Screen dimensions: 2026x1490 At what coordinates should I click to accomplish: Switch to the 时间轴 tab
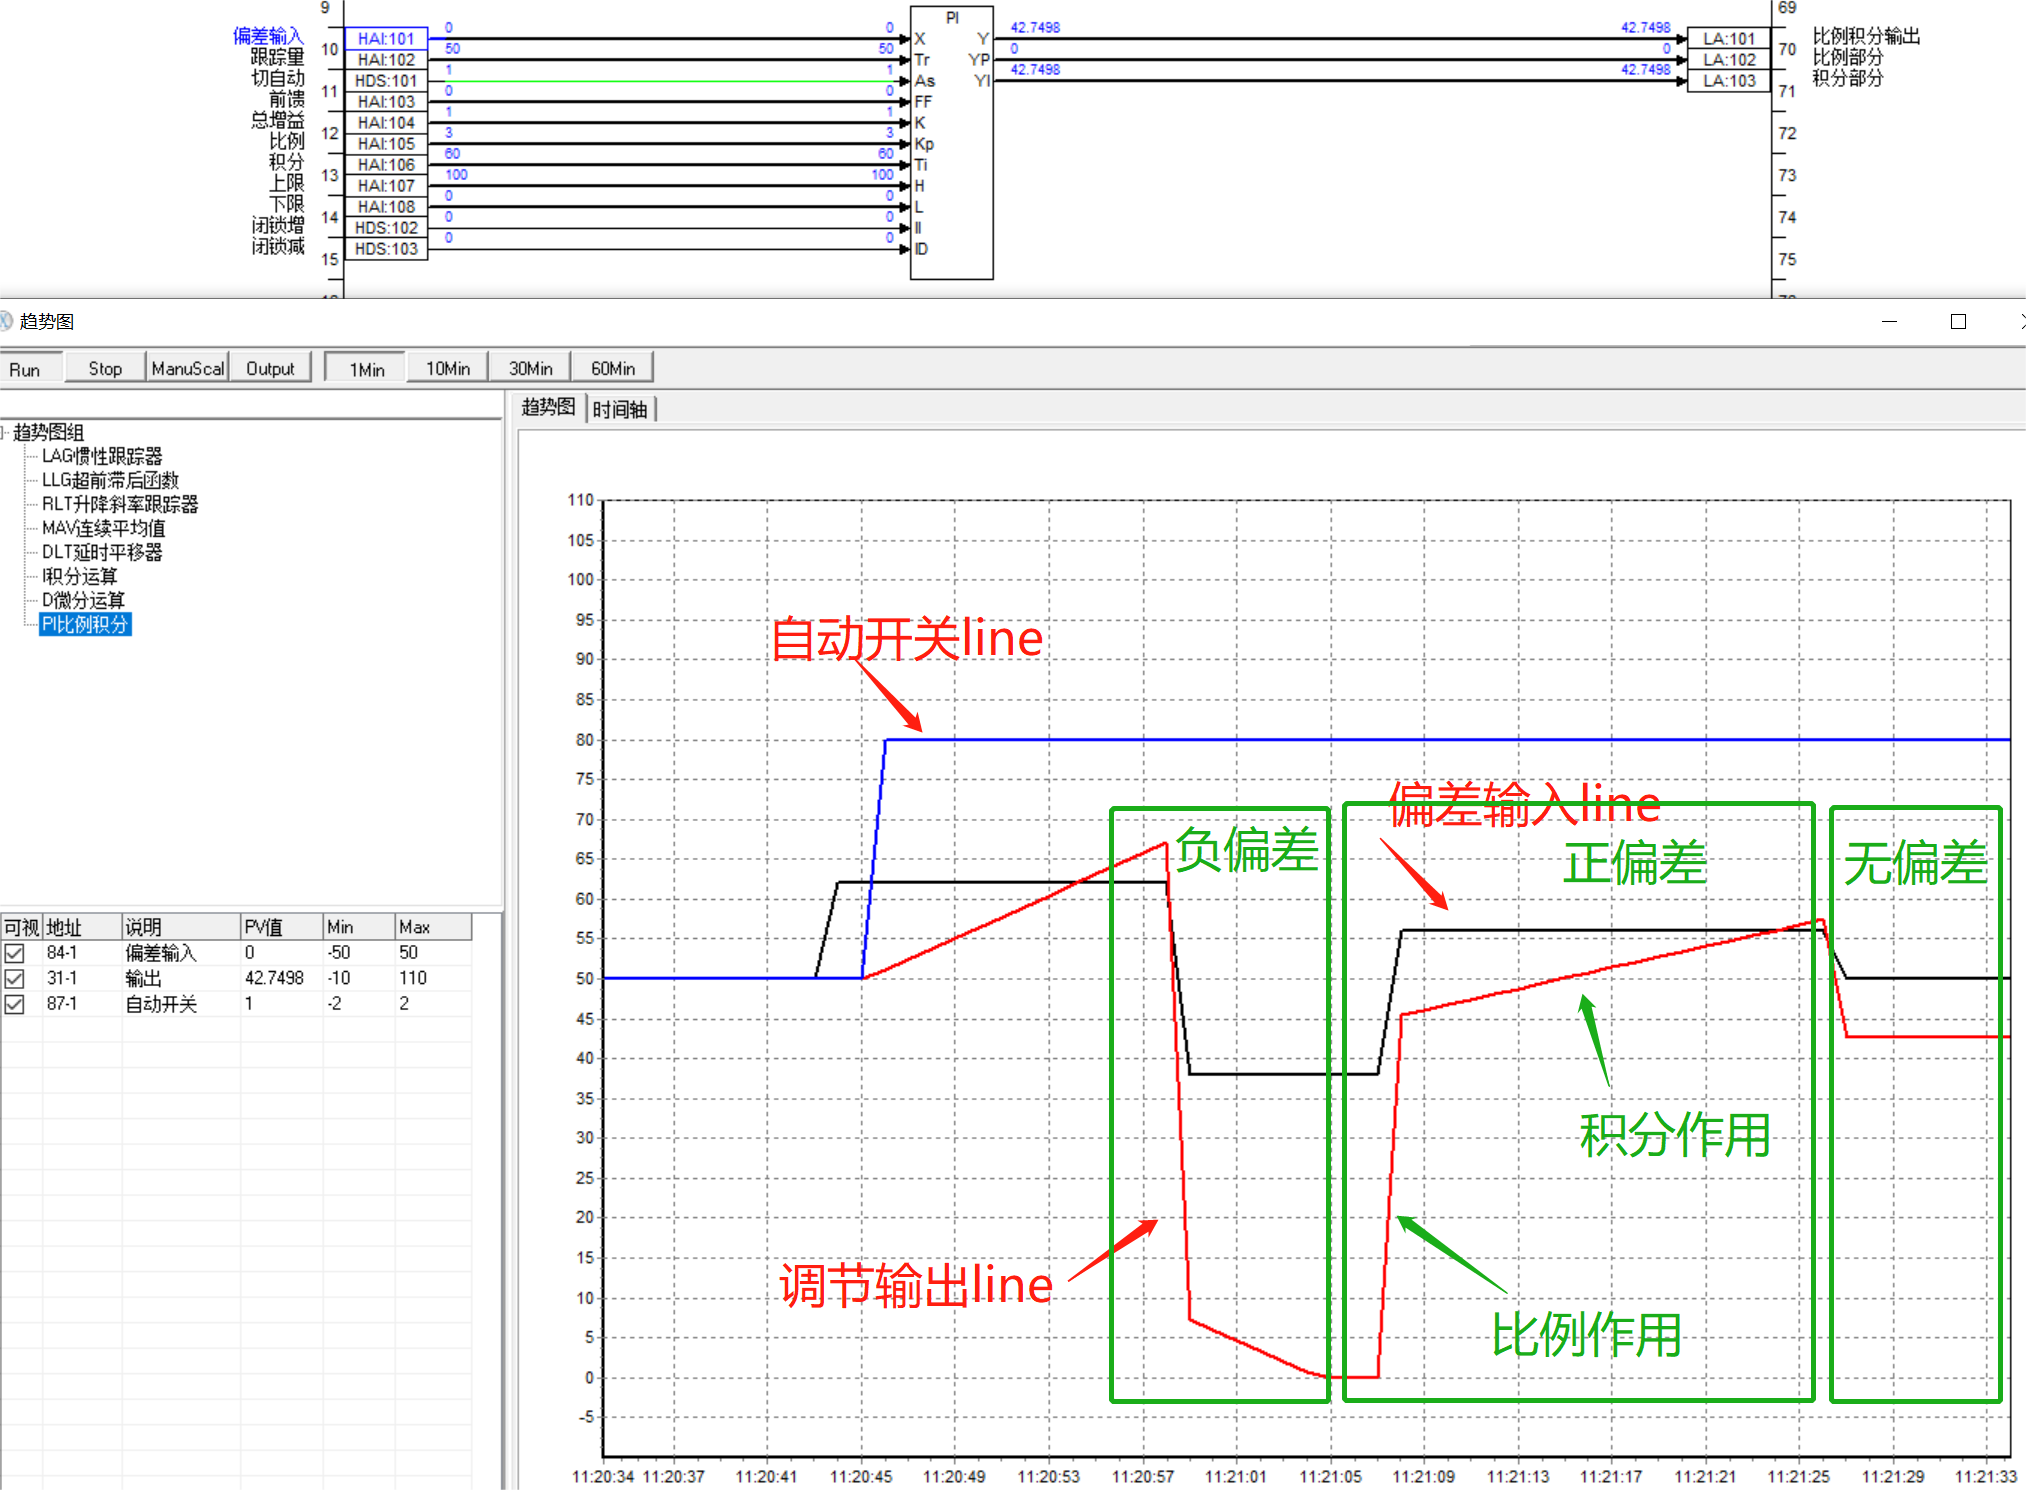pos(620,409)
